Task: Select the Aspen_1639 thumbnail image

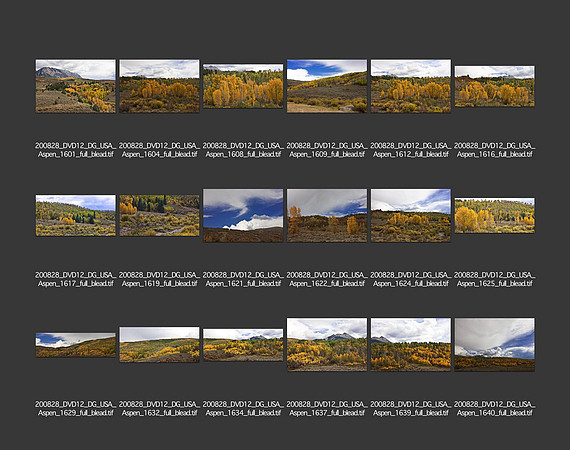Action: pyautogui.click(x=411, y=345)
